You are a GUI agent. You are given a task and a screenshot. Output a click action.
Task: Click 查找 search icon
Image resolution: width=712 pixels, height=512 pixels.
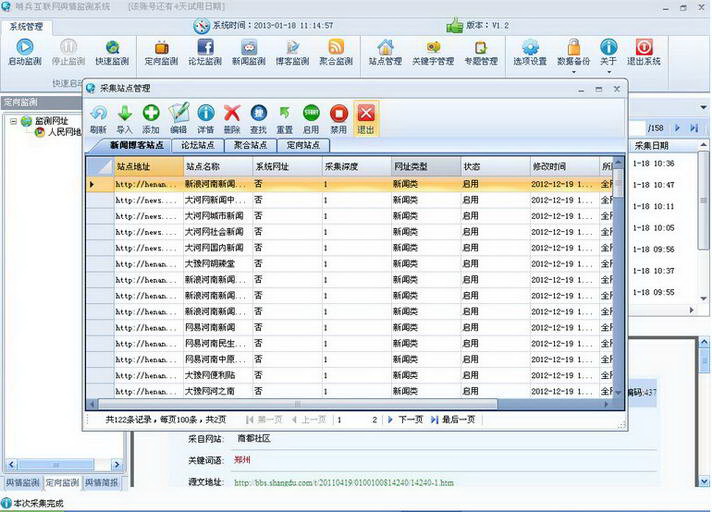(x=258, y=119)
